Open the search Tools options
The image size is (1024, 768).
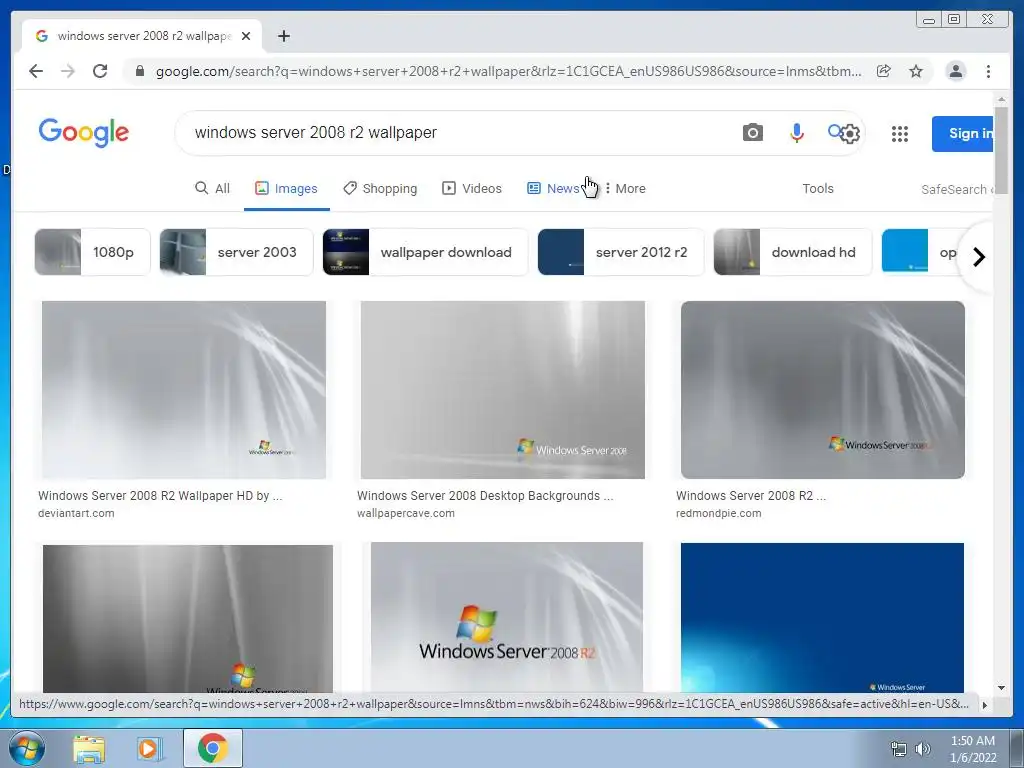pos(818,189)
